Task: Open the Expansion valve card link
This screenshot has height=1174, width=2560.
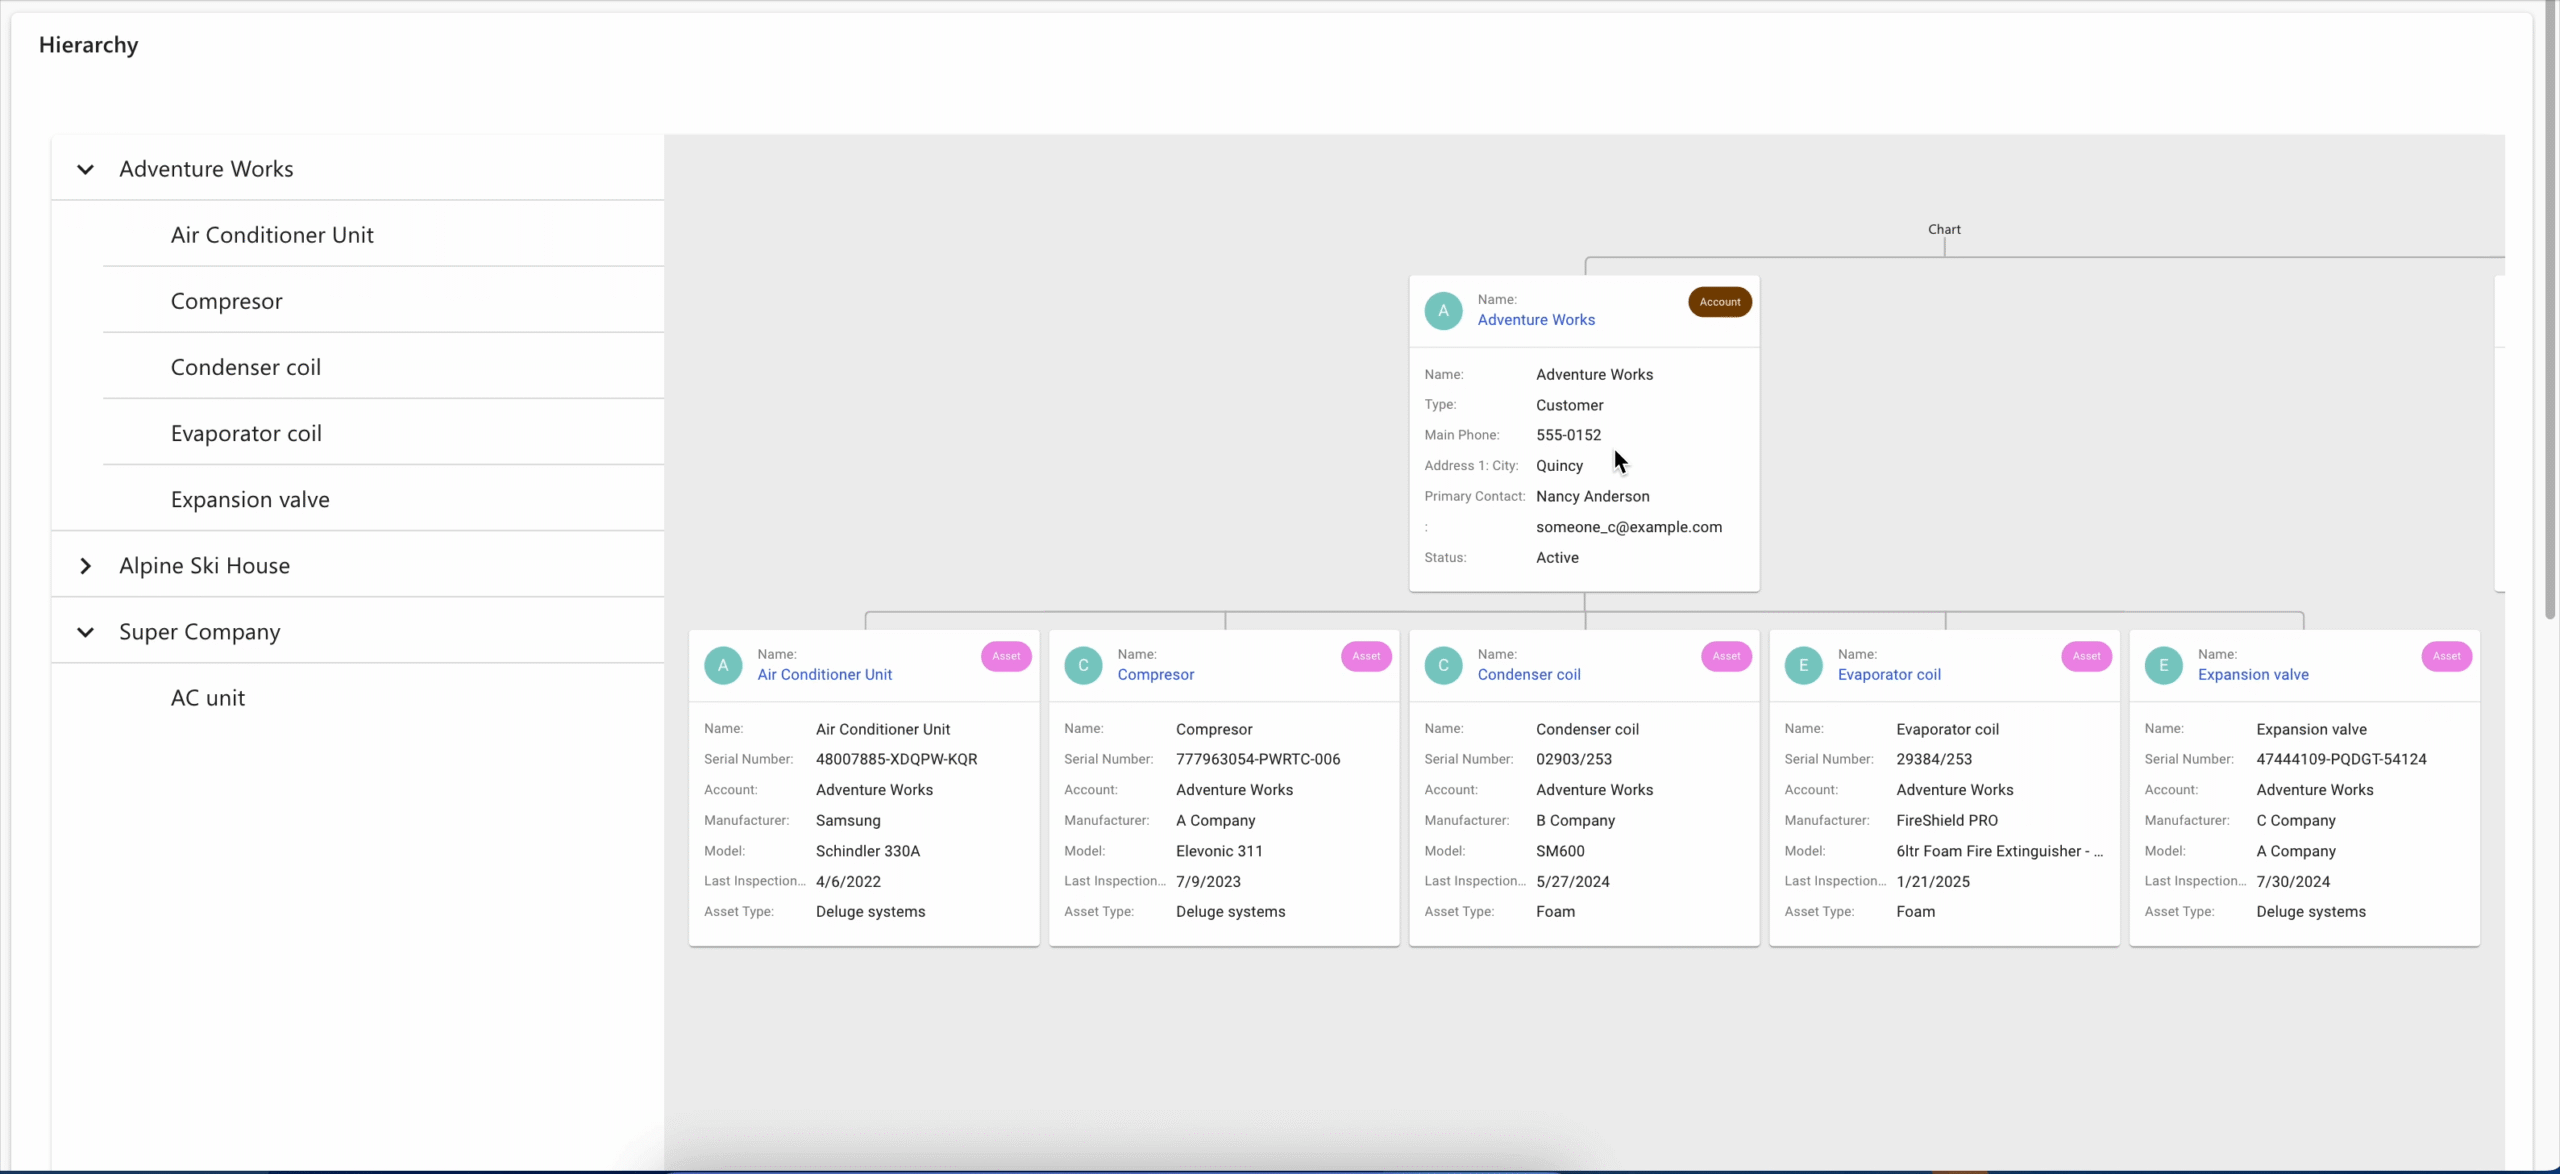Action: point(2253,675)
